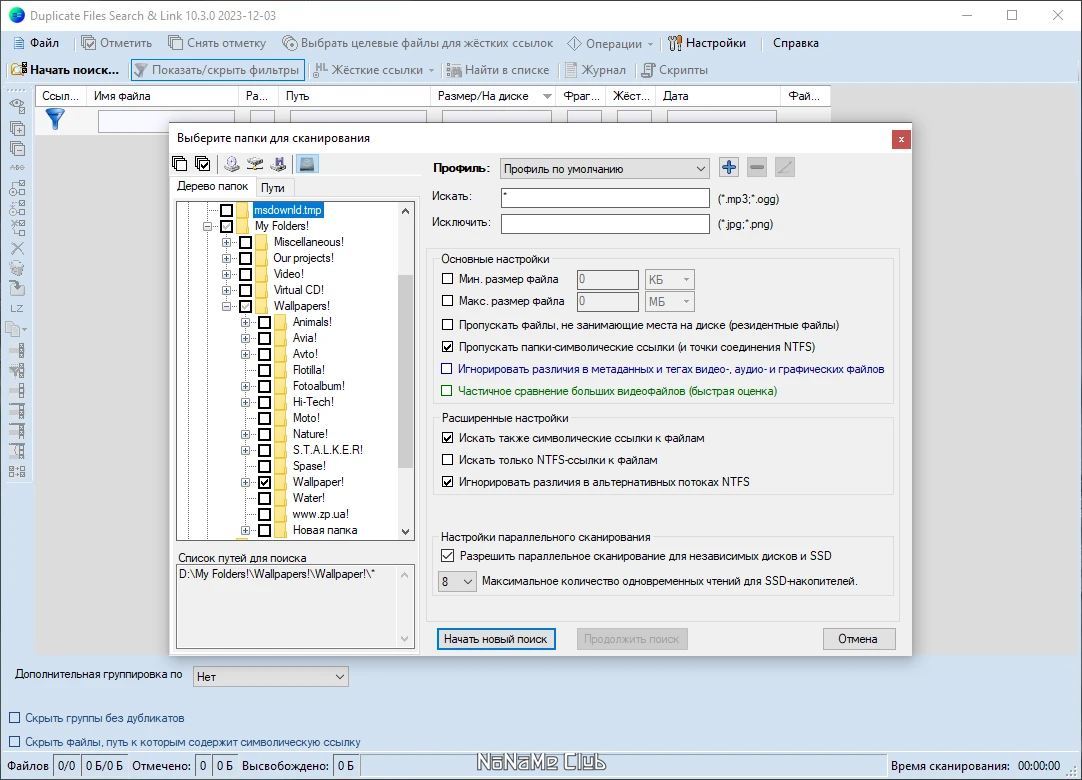Click the check-all stacked checkboxes icon in dialog
Screen dimensions: 1082x780
[202, 164]
